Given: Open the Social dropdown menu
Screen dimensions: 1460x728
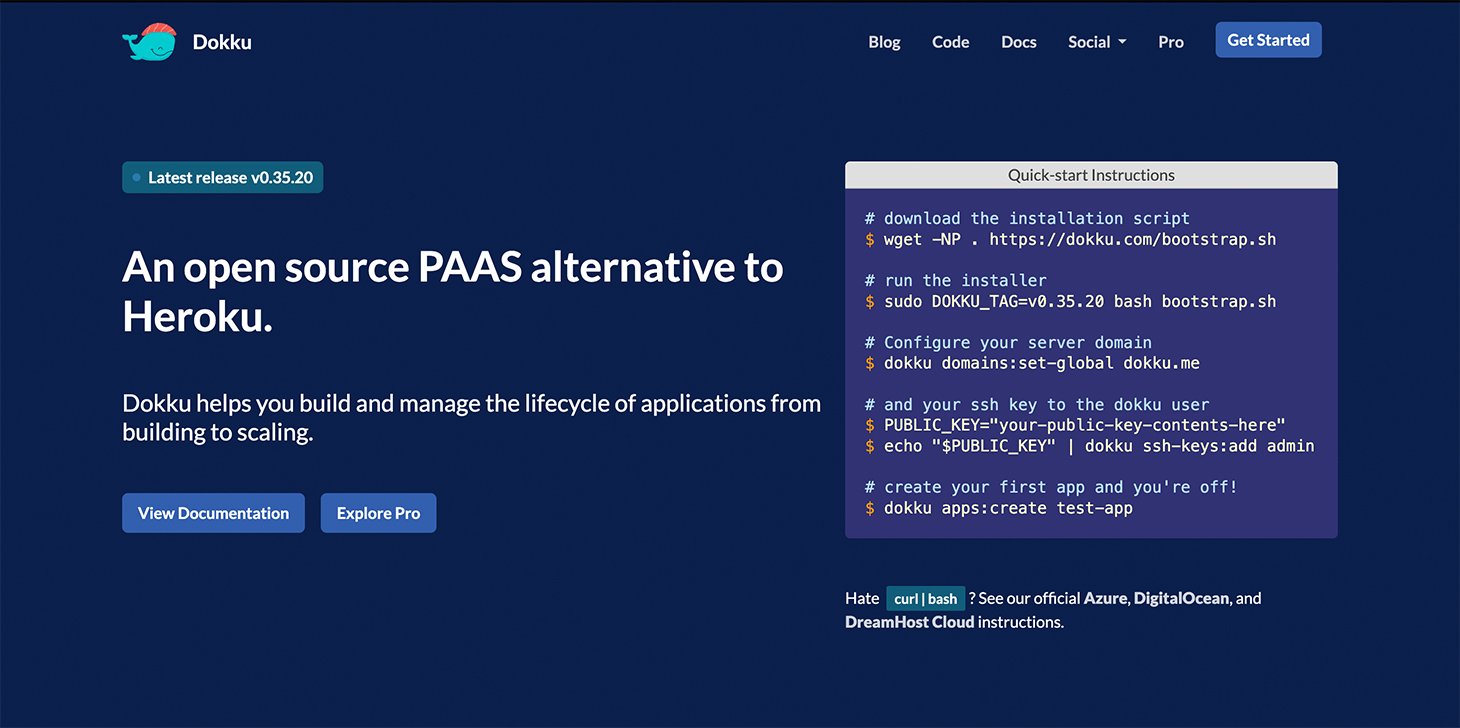Looking at the screenshot, I should pyautogui.click(x=1089, y=42).
